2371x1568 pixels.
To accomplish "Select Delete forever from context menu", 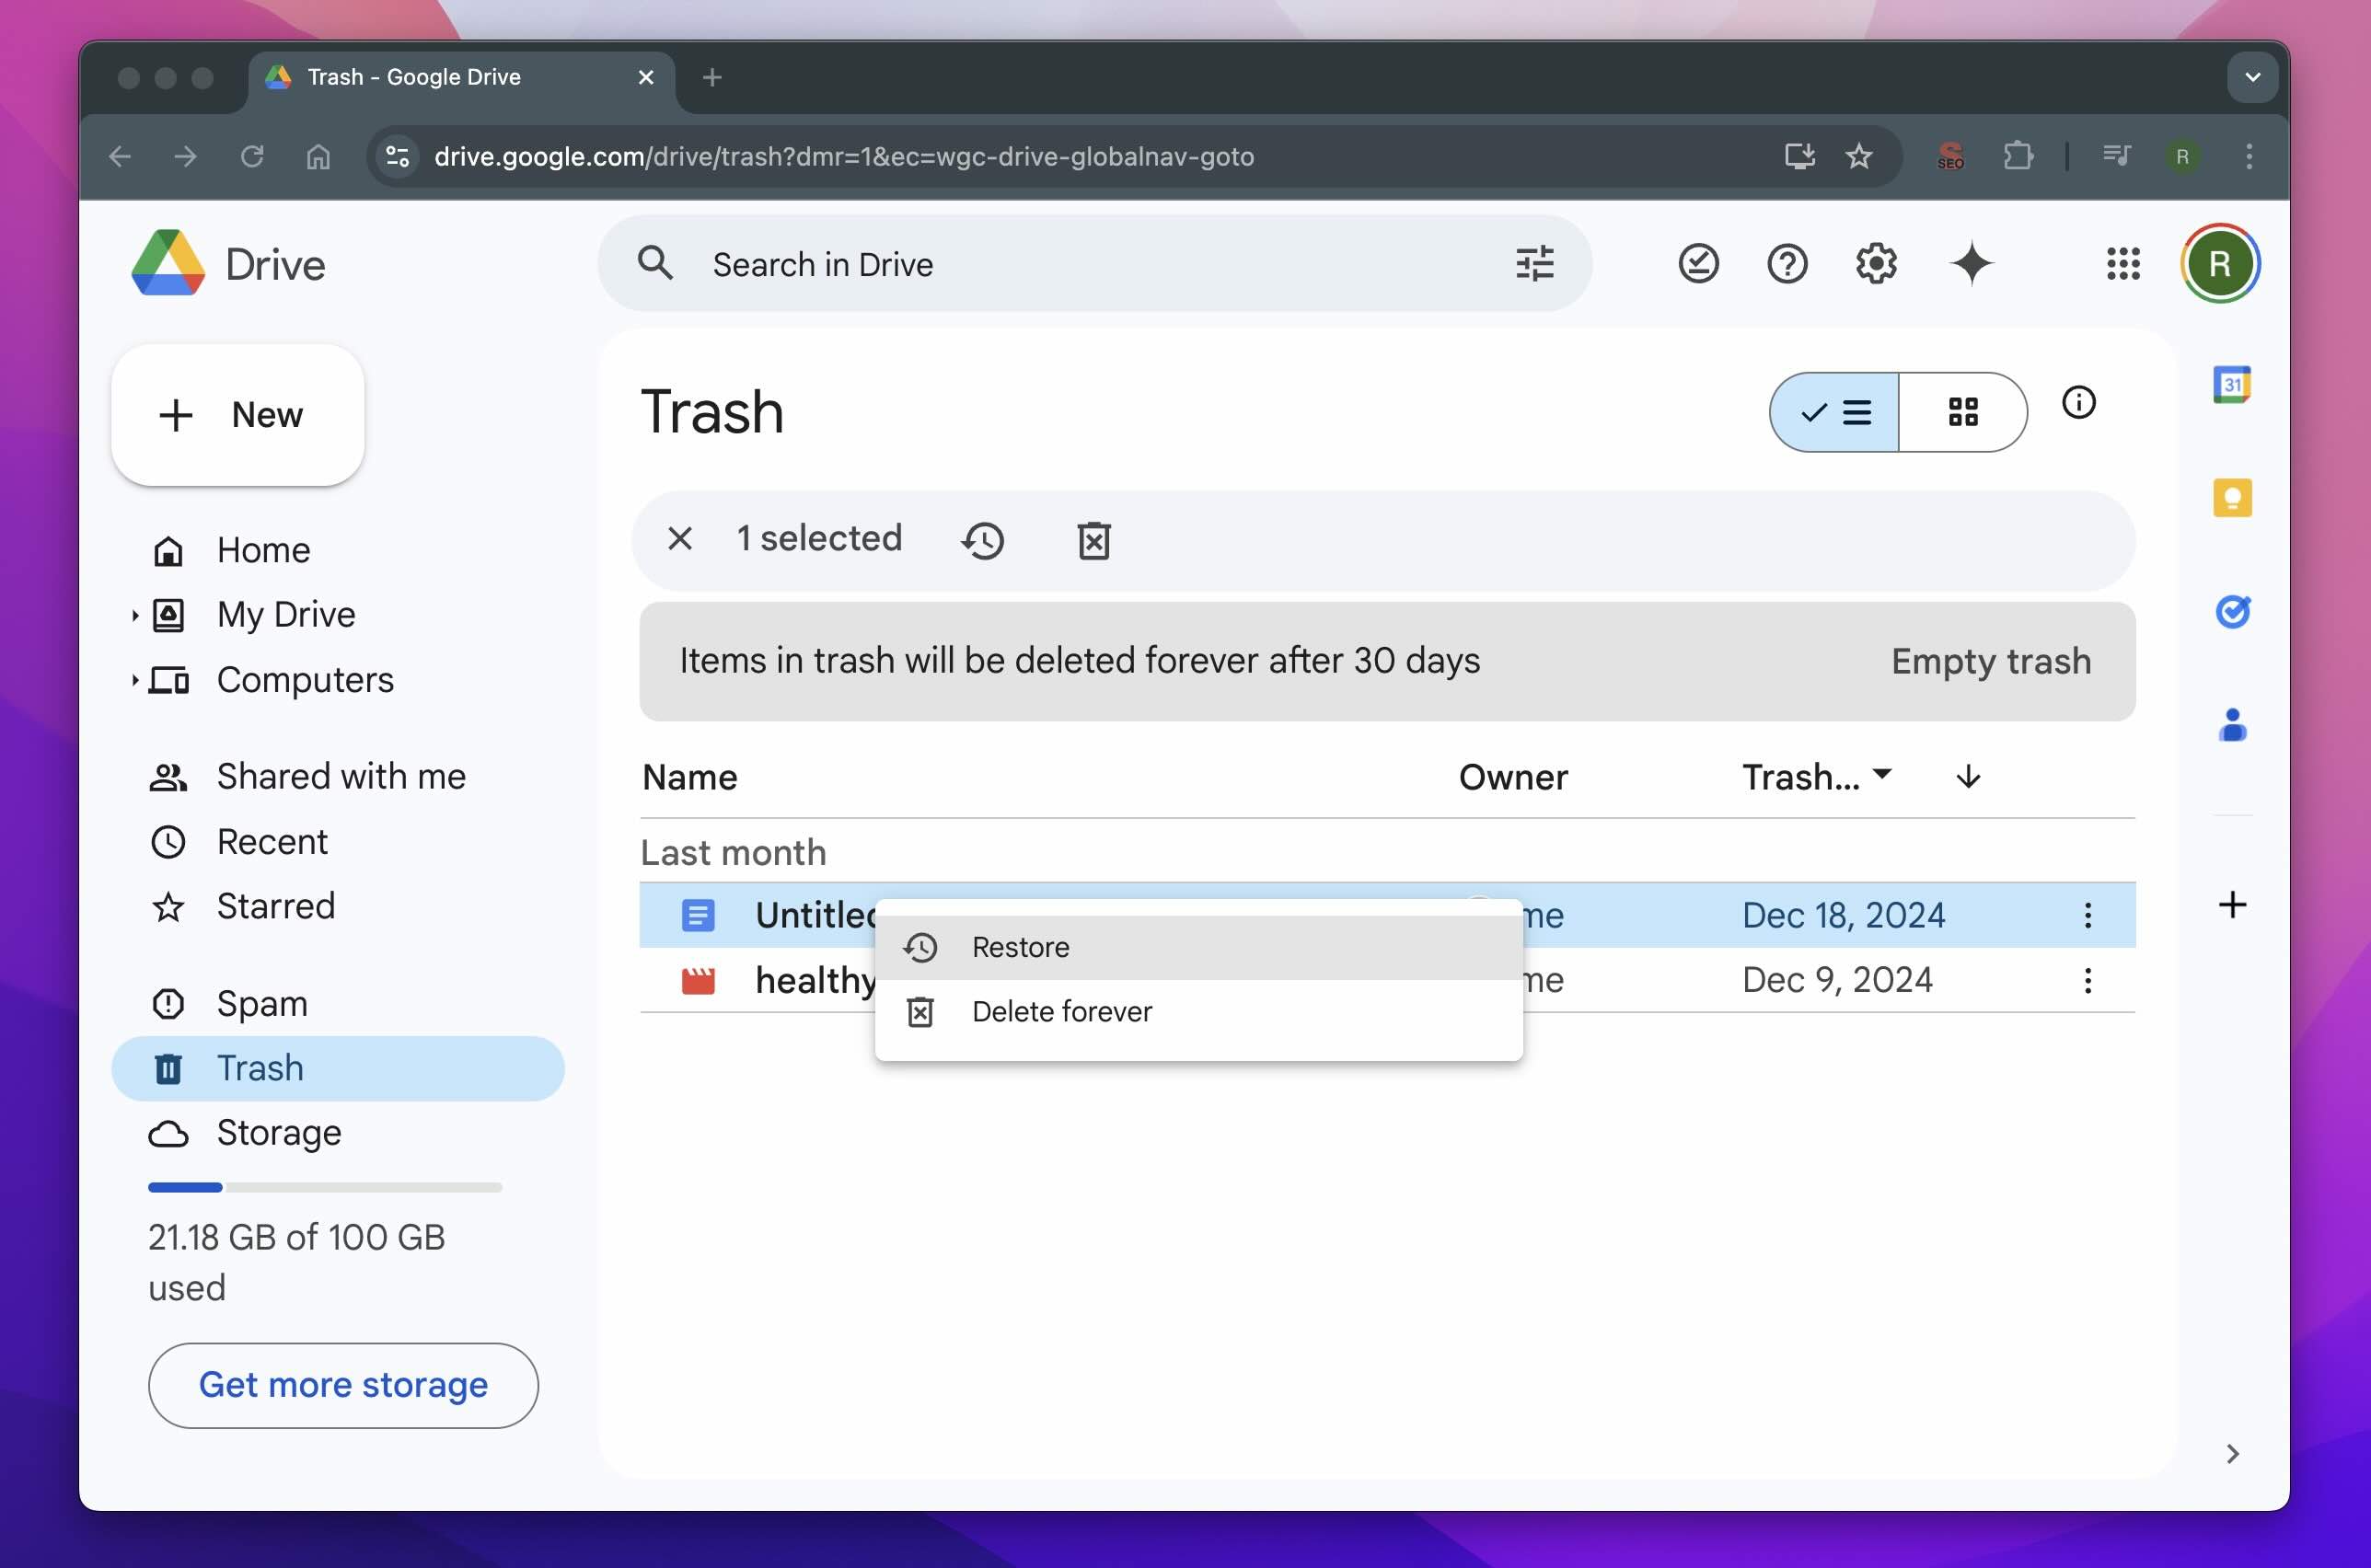I will 1062,1009.
